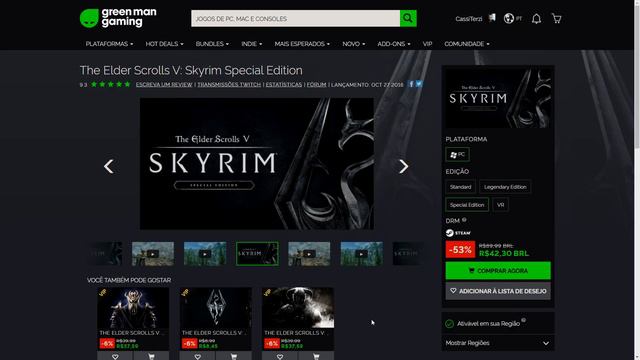Viewport: 640px width, 360px height.
Task: Click the globe language icon
Action: point(509,18)
